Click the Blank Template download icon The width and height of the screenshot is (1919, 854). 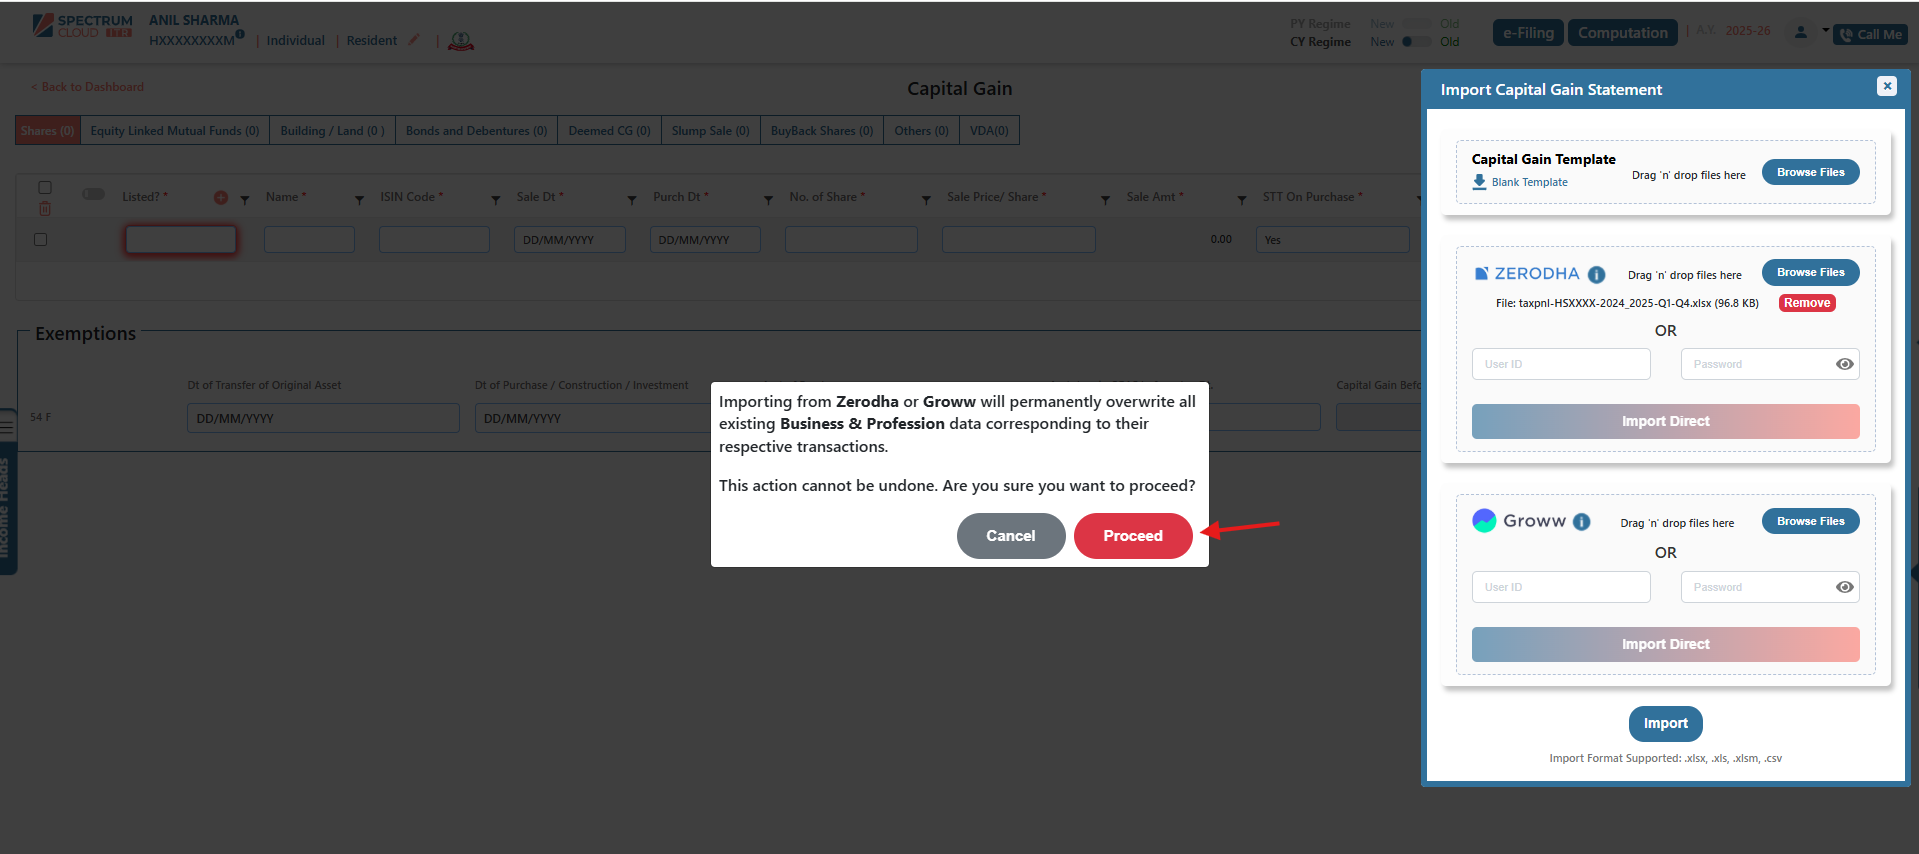click(1479, 182)
